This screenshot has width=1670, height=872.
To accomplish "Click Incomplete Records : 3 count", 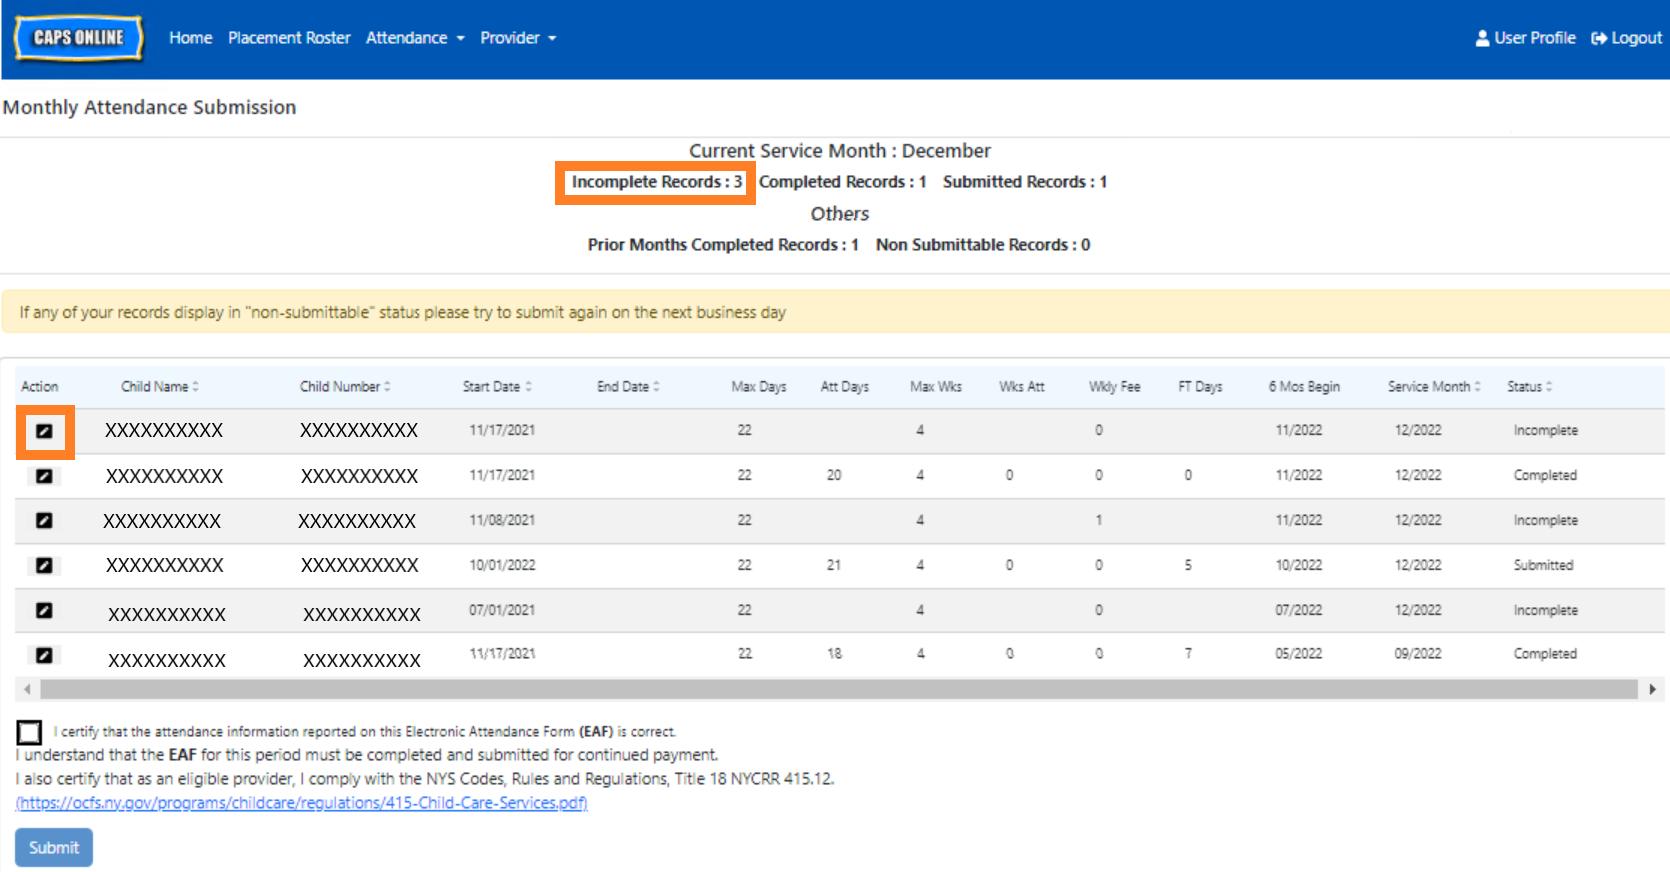I will [x=656, y=182].
